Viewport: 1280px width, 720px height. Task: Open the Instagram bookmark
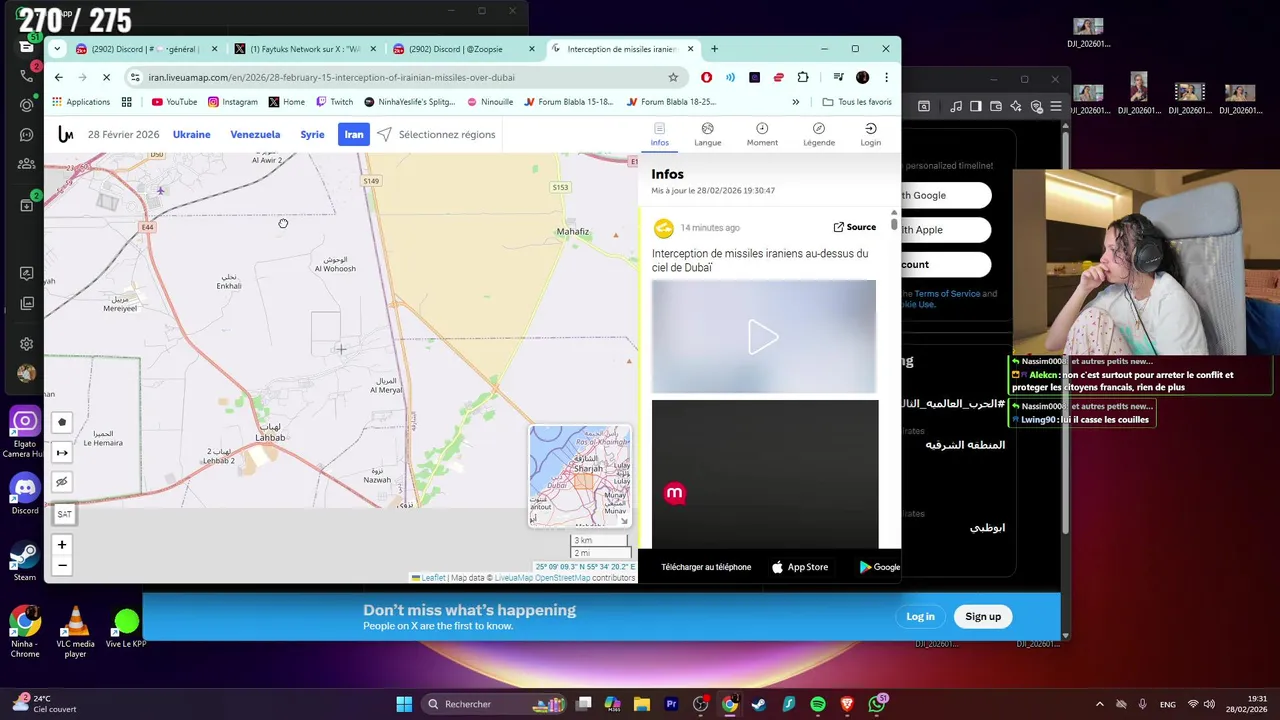pos(232,102)
